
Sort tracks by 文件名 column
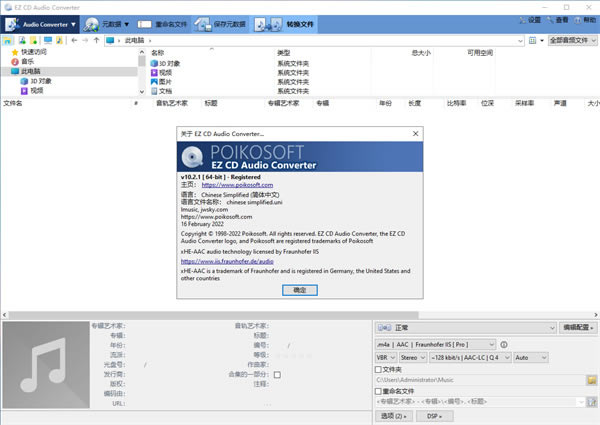[13, 103]
